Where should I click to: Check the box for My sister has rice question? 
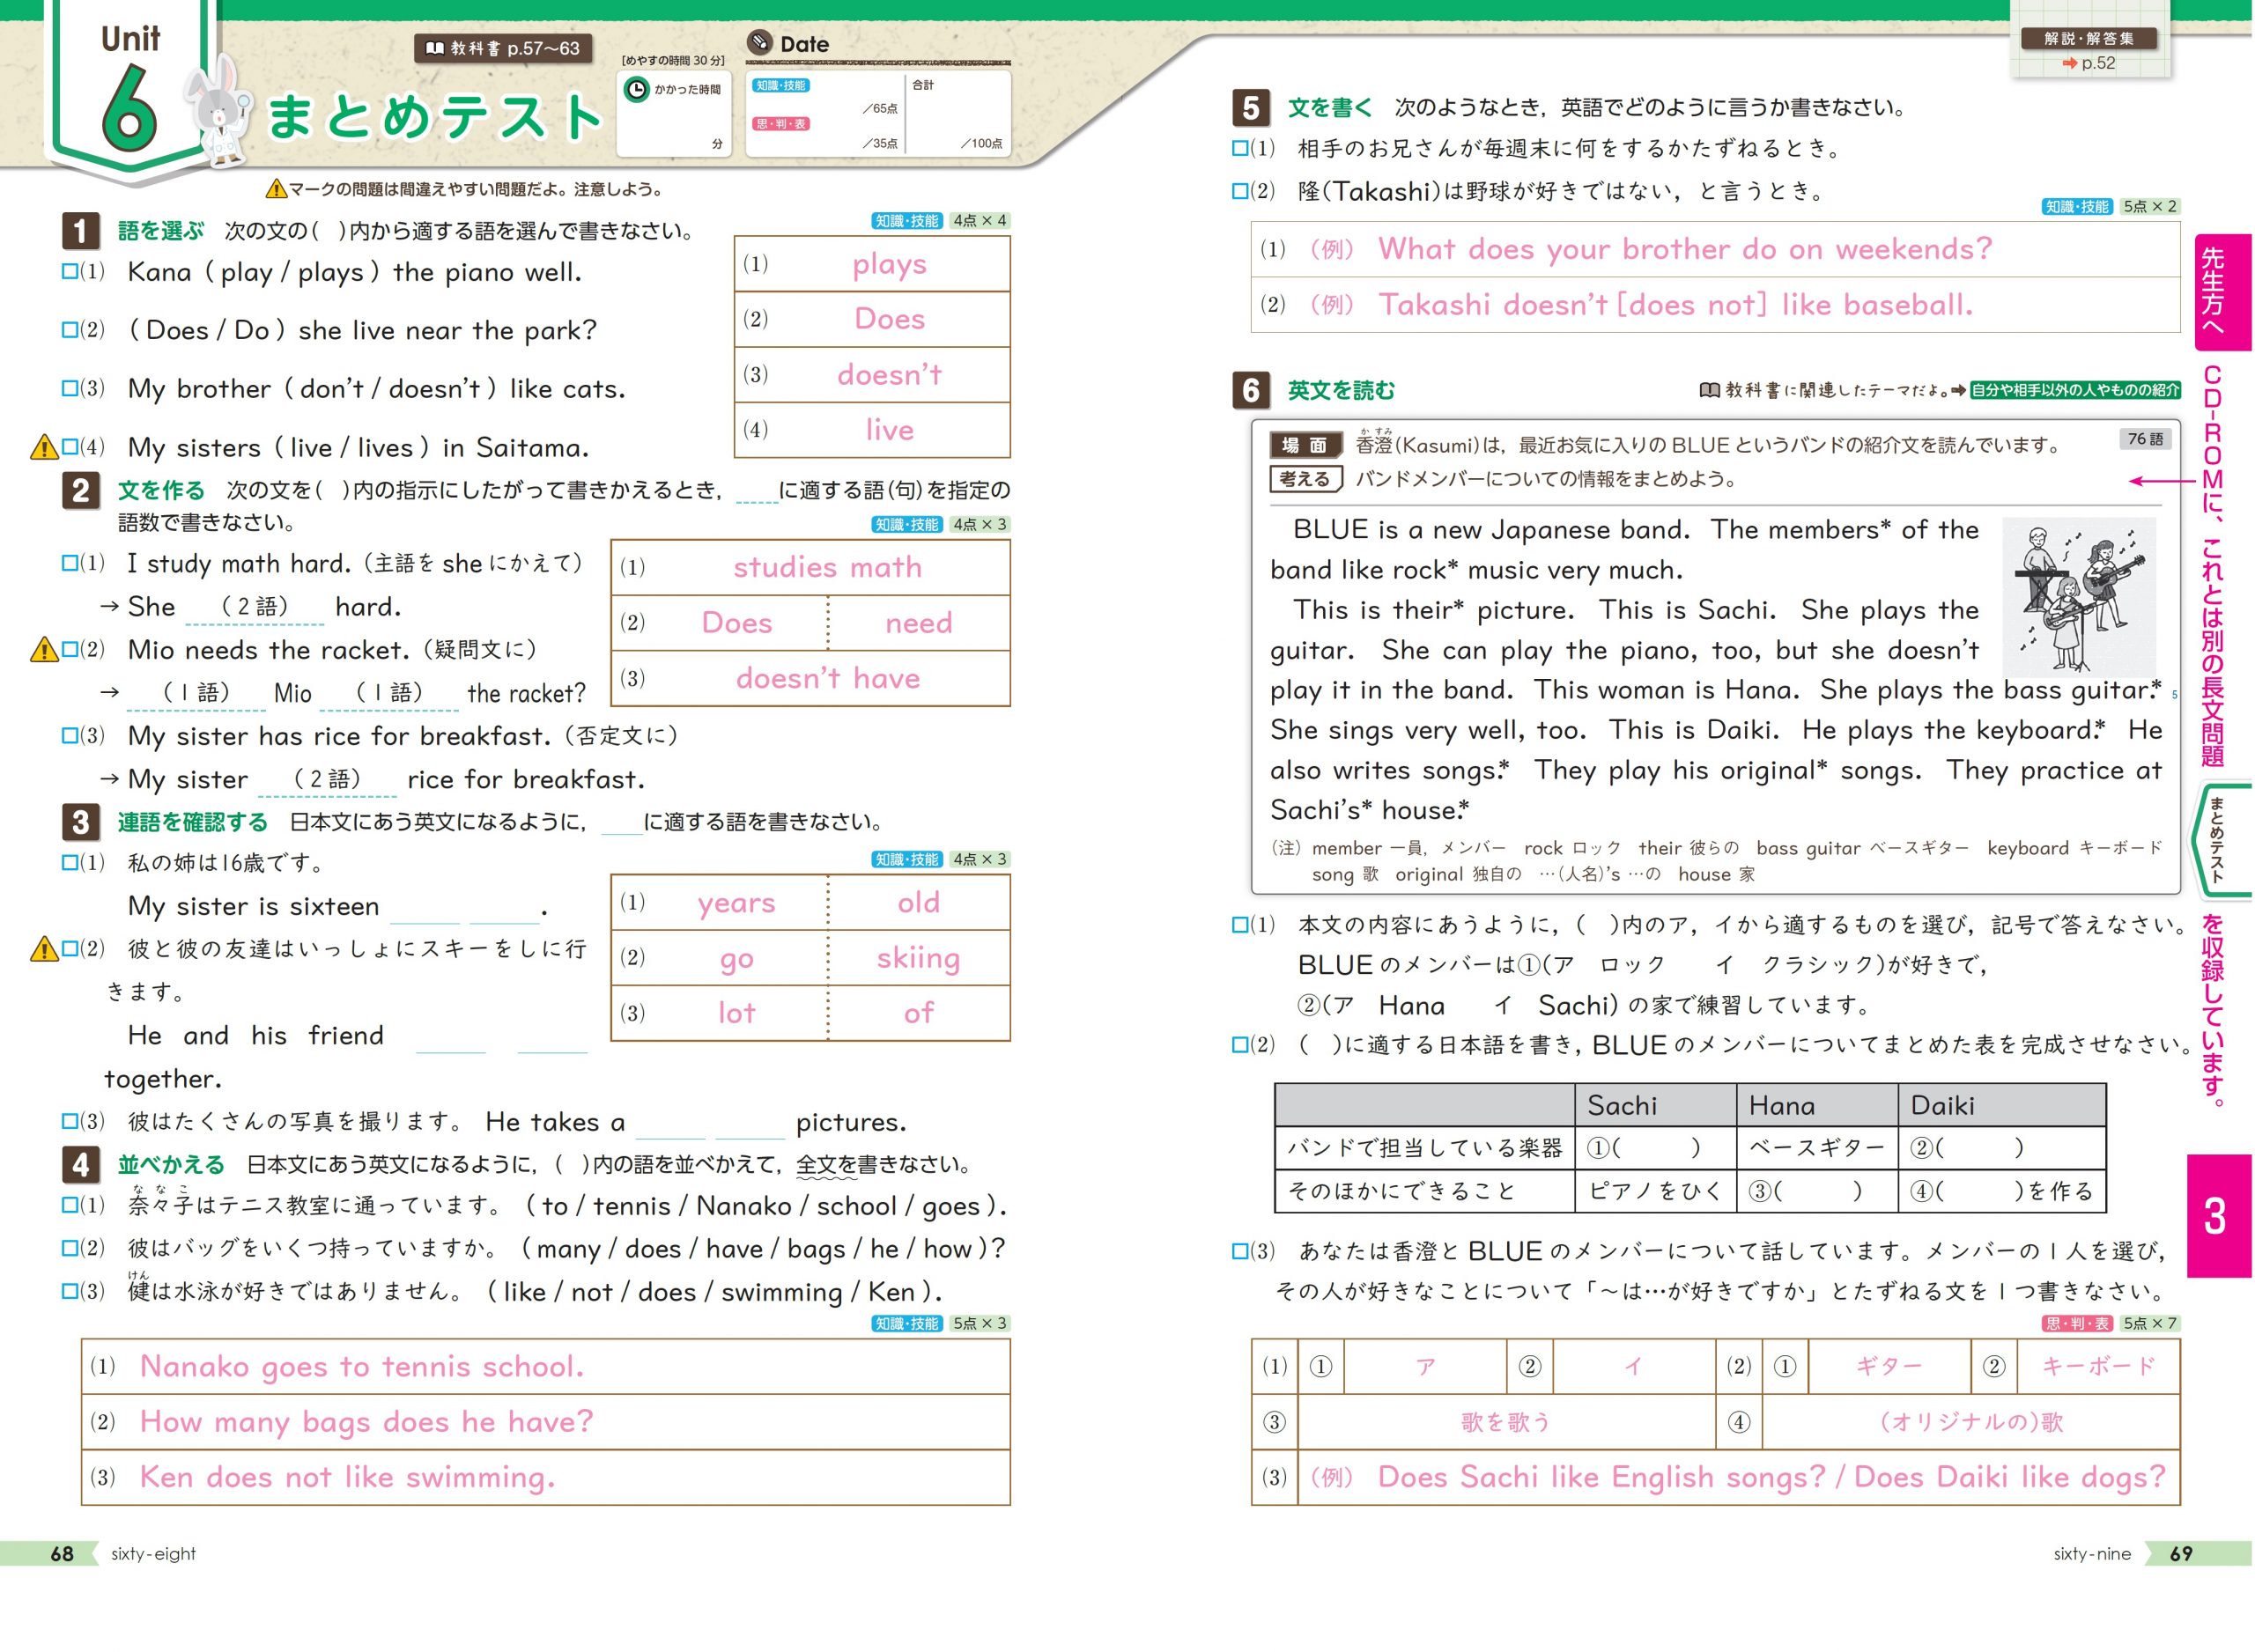point(70,736)
